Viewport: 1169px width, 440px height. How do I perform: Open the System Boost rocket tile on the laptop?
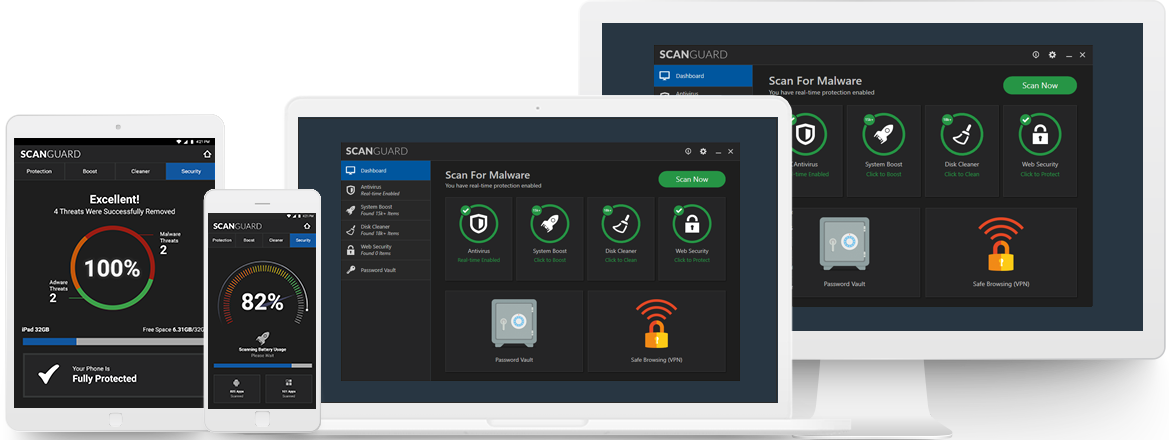(549, 238)
